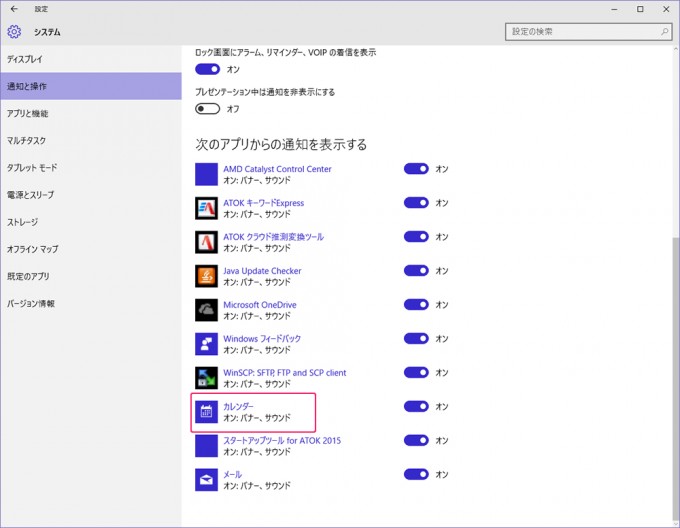Open タブレット モード settings
This screenshot has height=528, width=680.
[91, 167]
